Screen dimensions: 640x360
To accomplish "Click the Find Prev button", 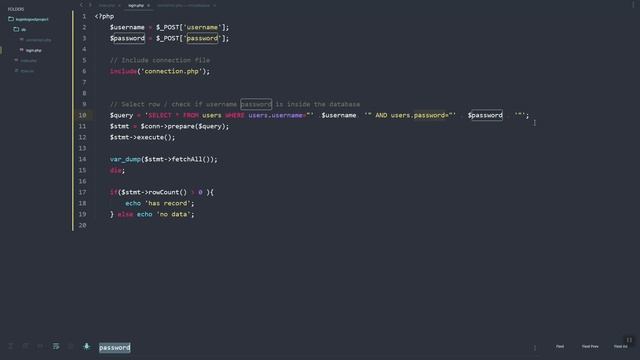I will tap(590, 347).
